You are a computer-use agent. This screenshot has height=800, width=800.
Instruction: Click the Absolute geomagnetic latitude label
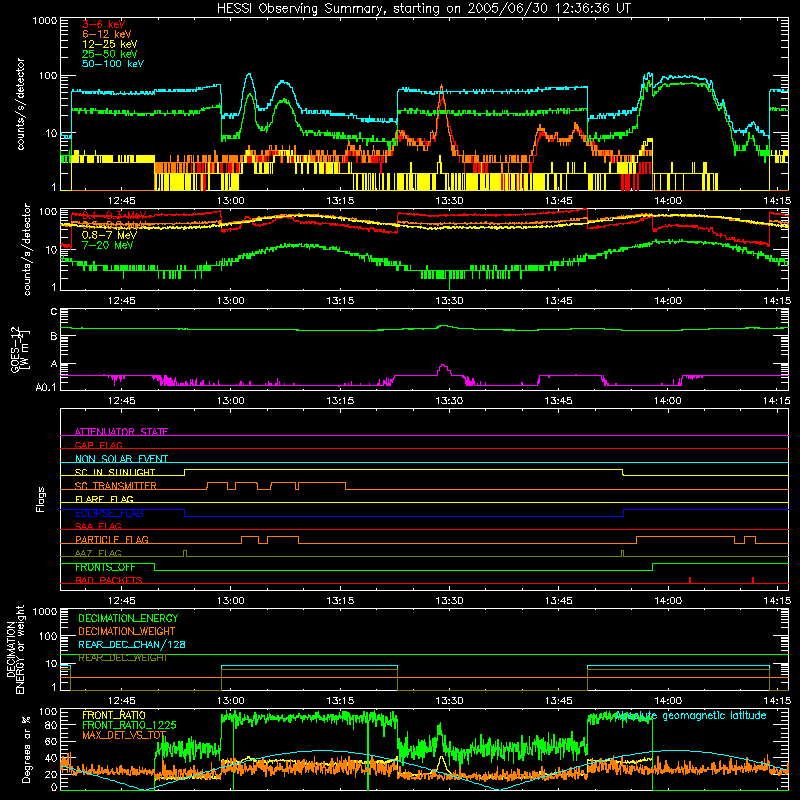tap(690, 716)
